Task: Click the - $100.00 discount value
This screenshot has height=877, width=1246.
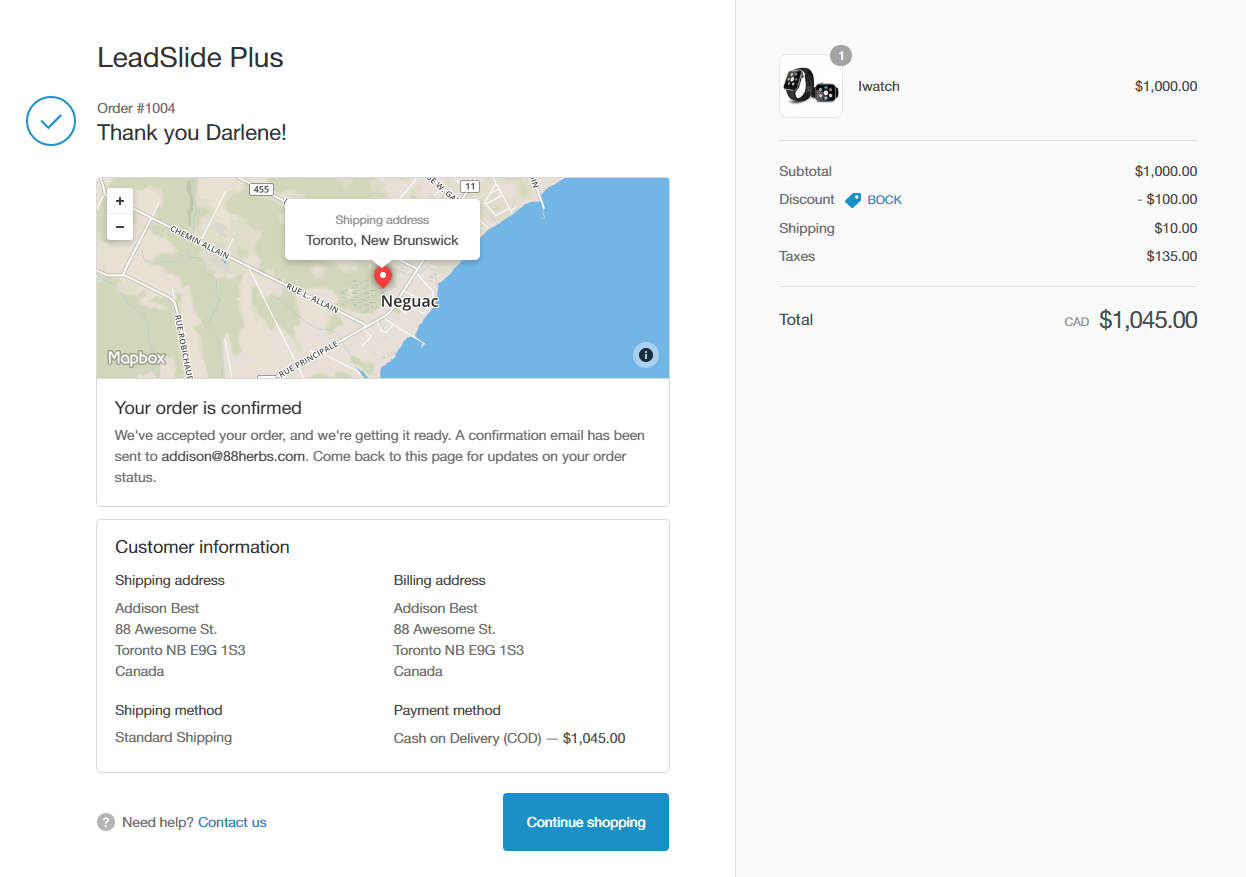Action: tap(1167, 199)
